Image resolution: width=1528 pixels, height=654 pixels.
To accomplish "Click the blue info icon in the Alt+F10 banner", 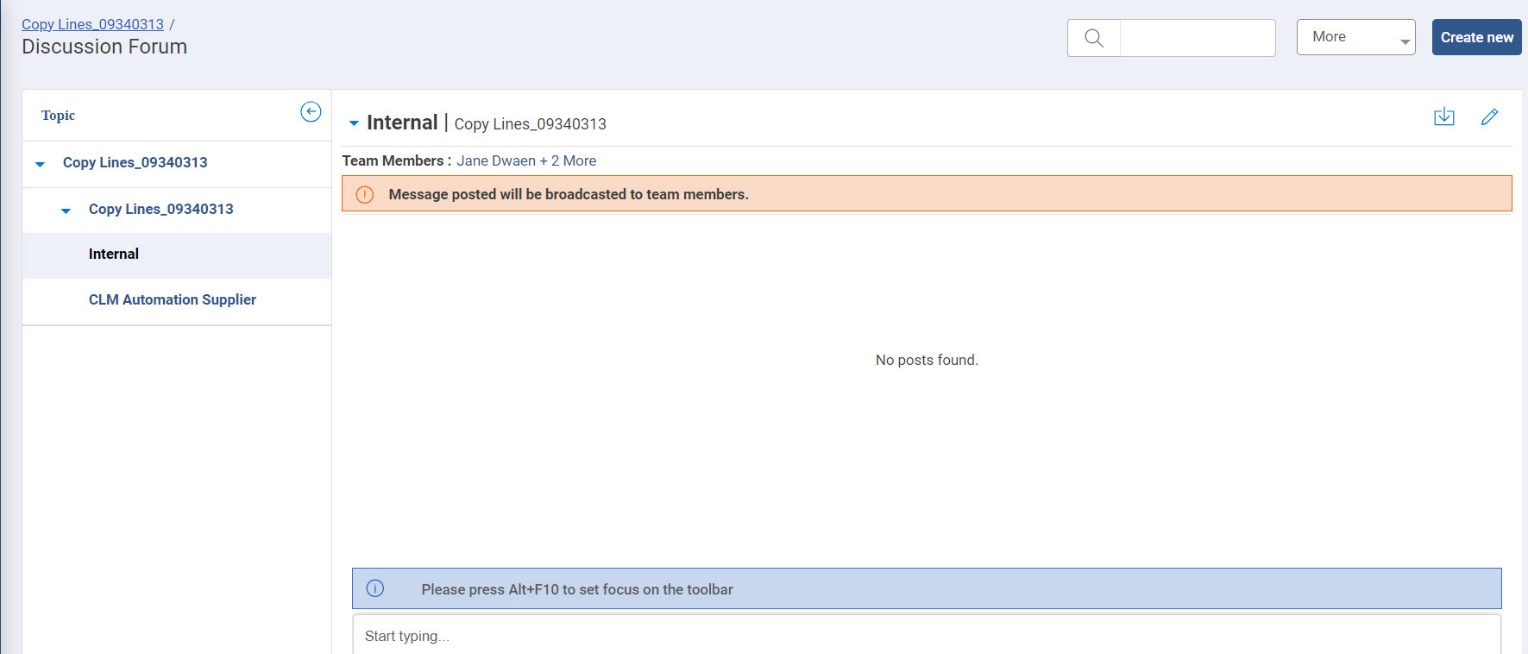I will click(375, 589).
